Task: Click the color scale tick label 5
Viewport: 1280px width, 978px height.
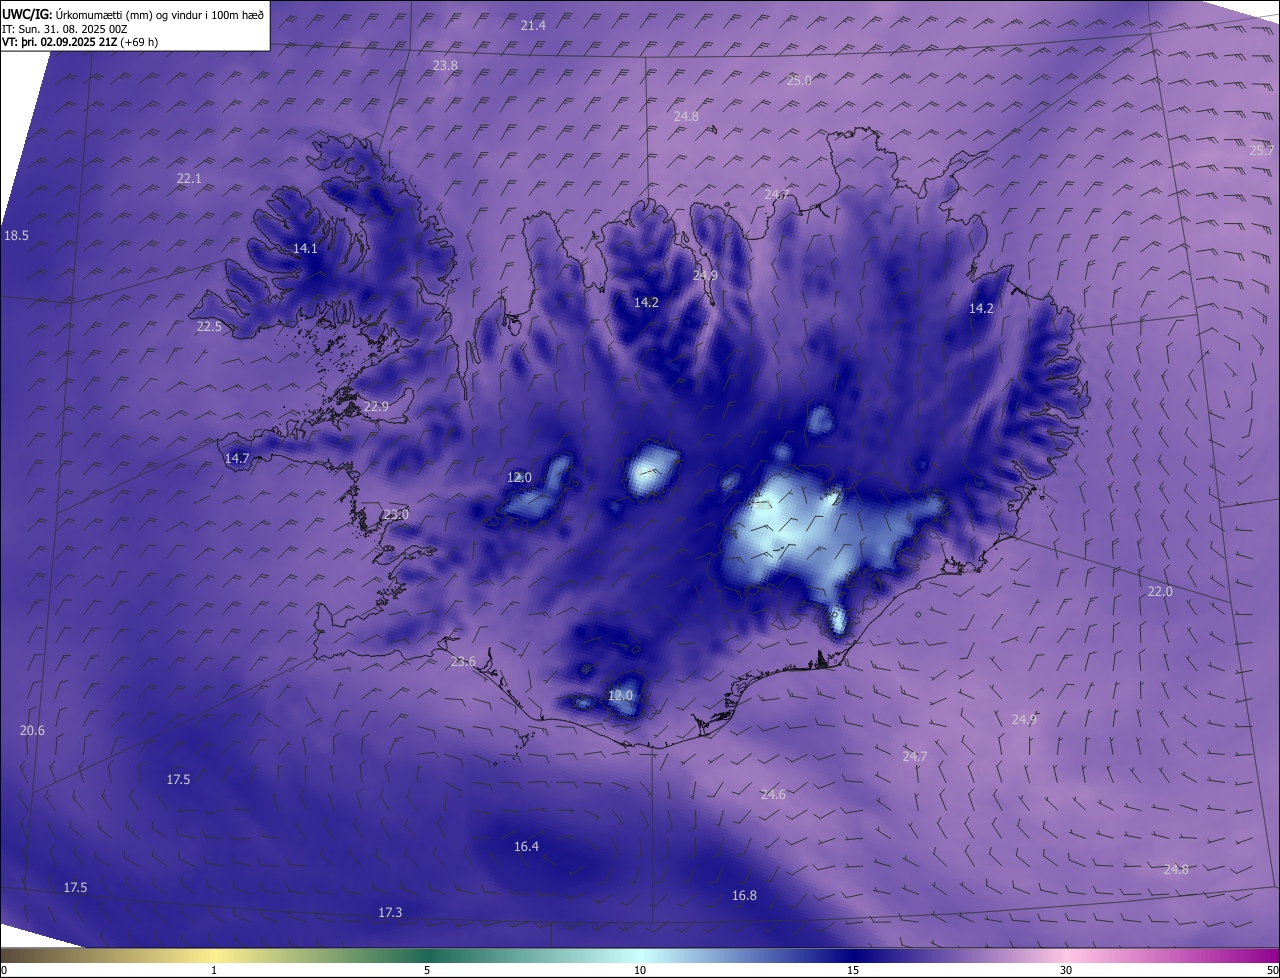Action: pos(427,970)
